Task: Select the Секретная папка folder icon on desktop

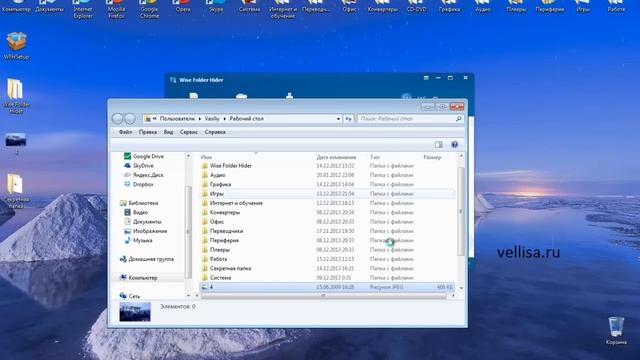Action: coord(16,191)
